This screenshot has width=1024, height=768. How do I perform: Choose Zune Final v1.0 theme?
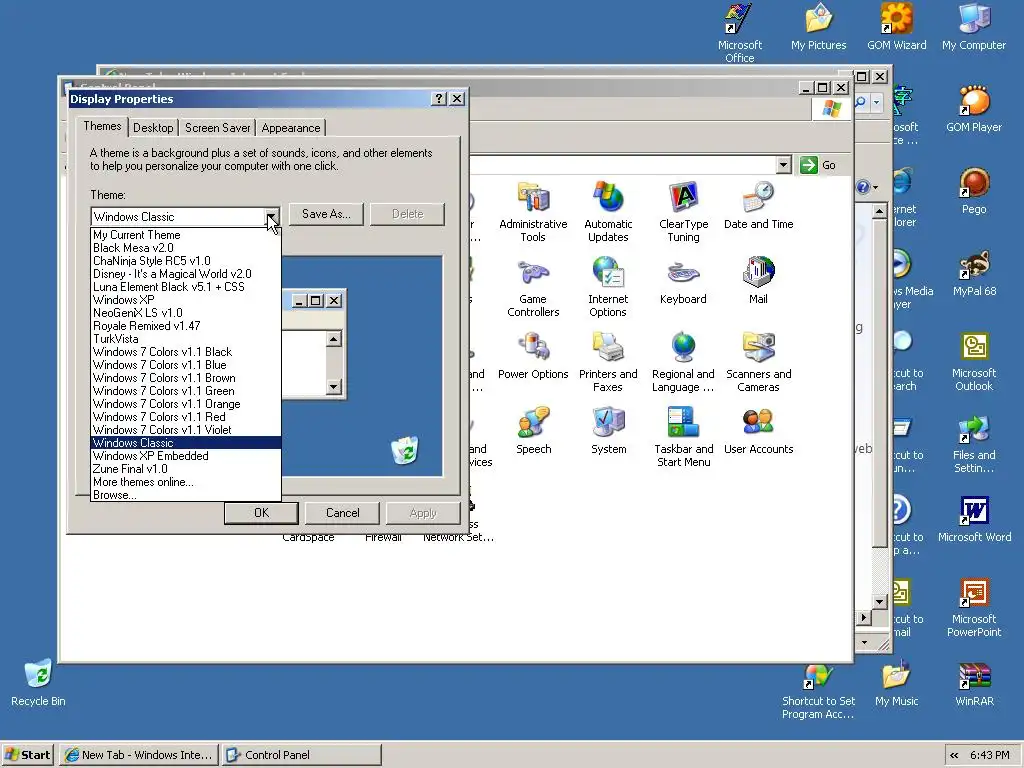tap(185, 469)
